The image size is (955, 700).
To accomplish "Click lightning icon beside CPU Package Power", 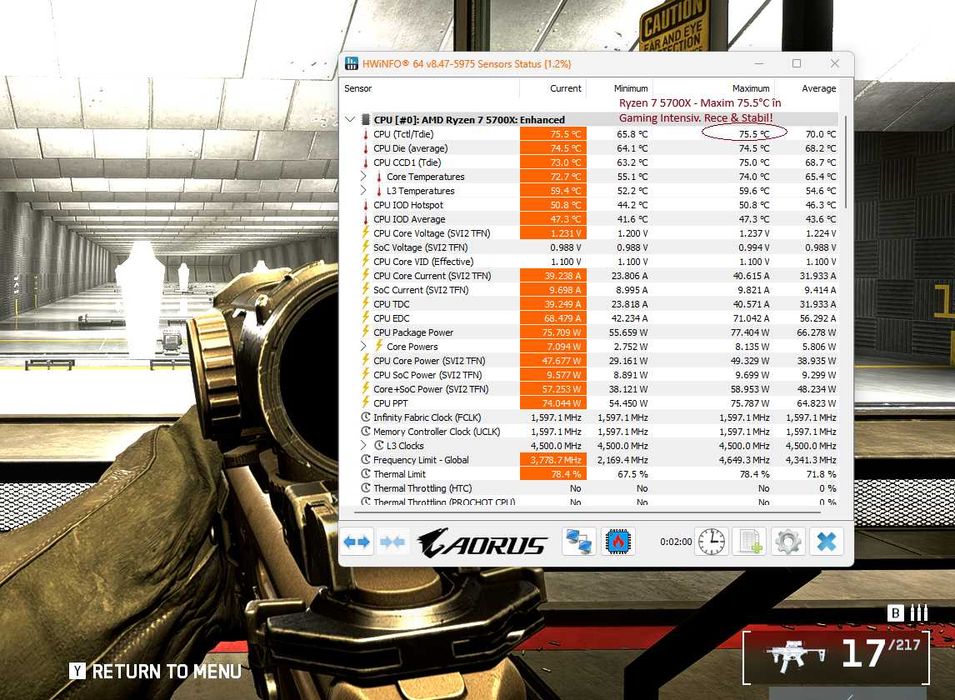I will 365,332.
